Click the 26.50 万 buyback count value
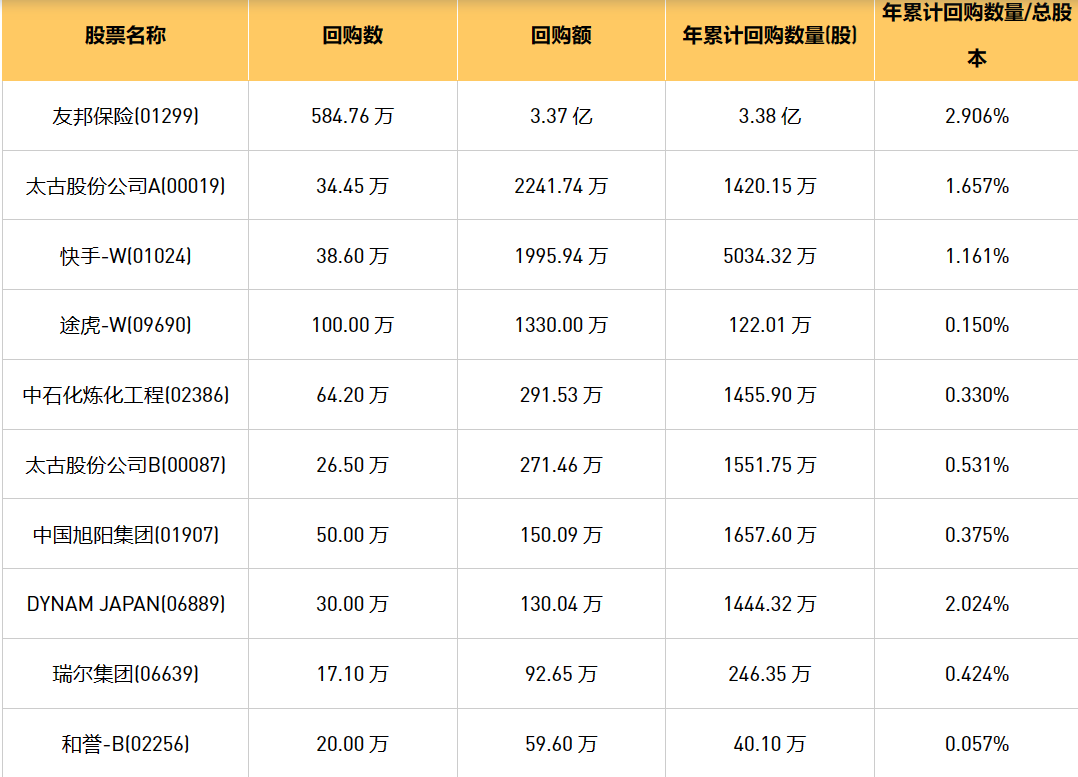Viewport: 1078px width, 777px height. coord(353,466)
